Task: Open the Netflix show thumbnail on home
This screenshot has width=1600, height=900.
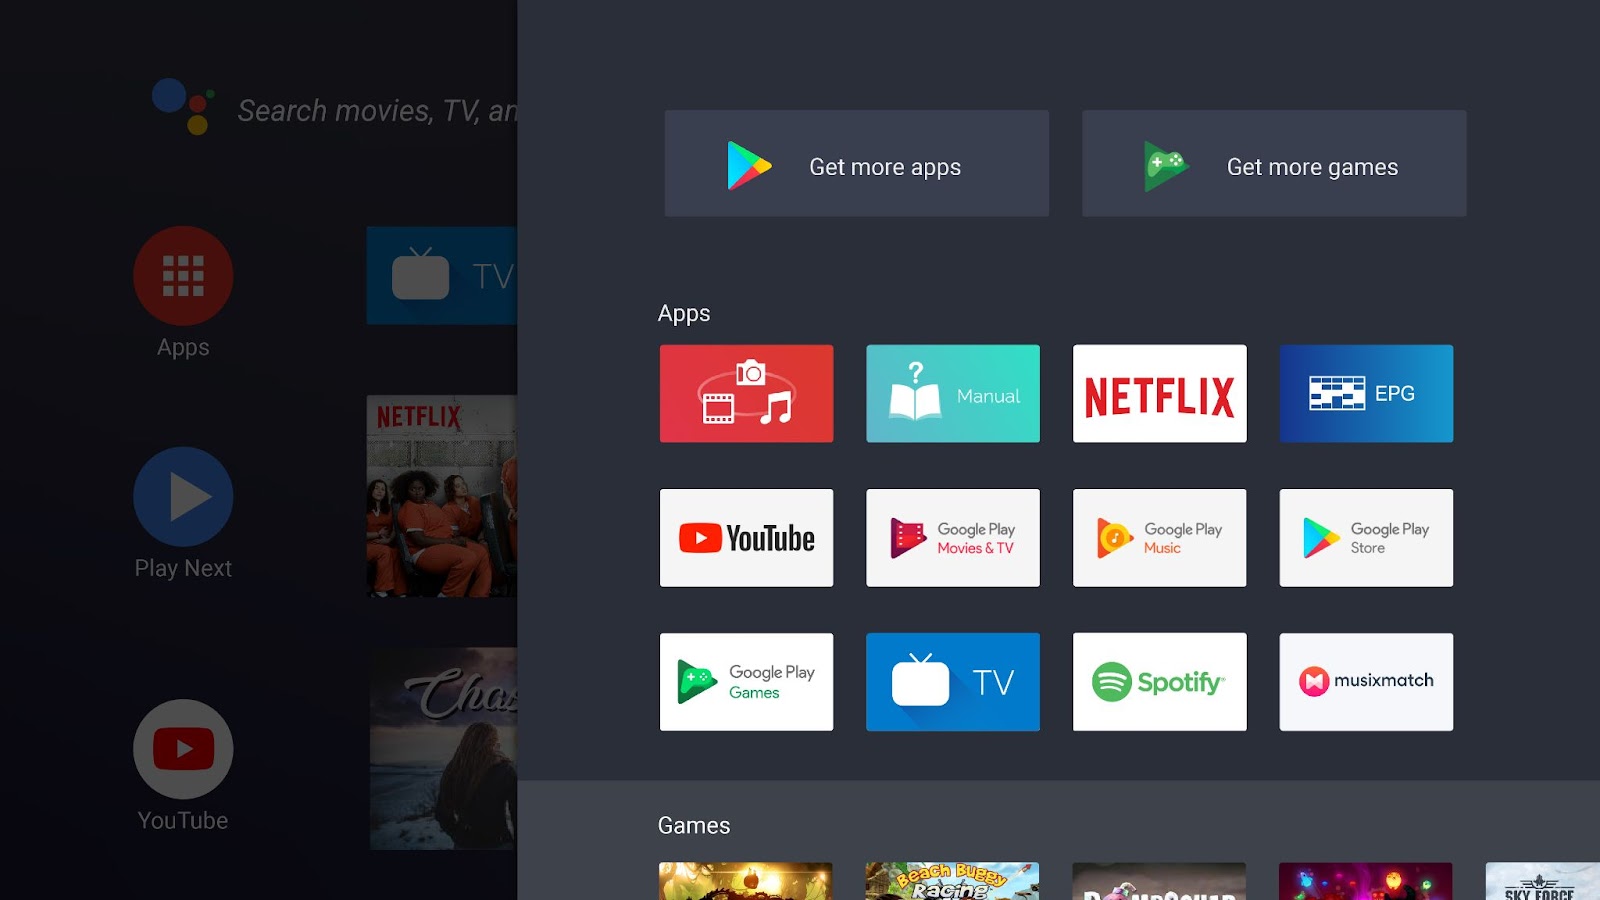Action: point(442,496)
